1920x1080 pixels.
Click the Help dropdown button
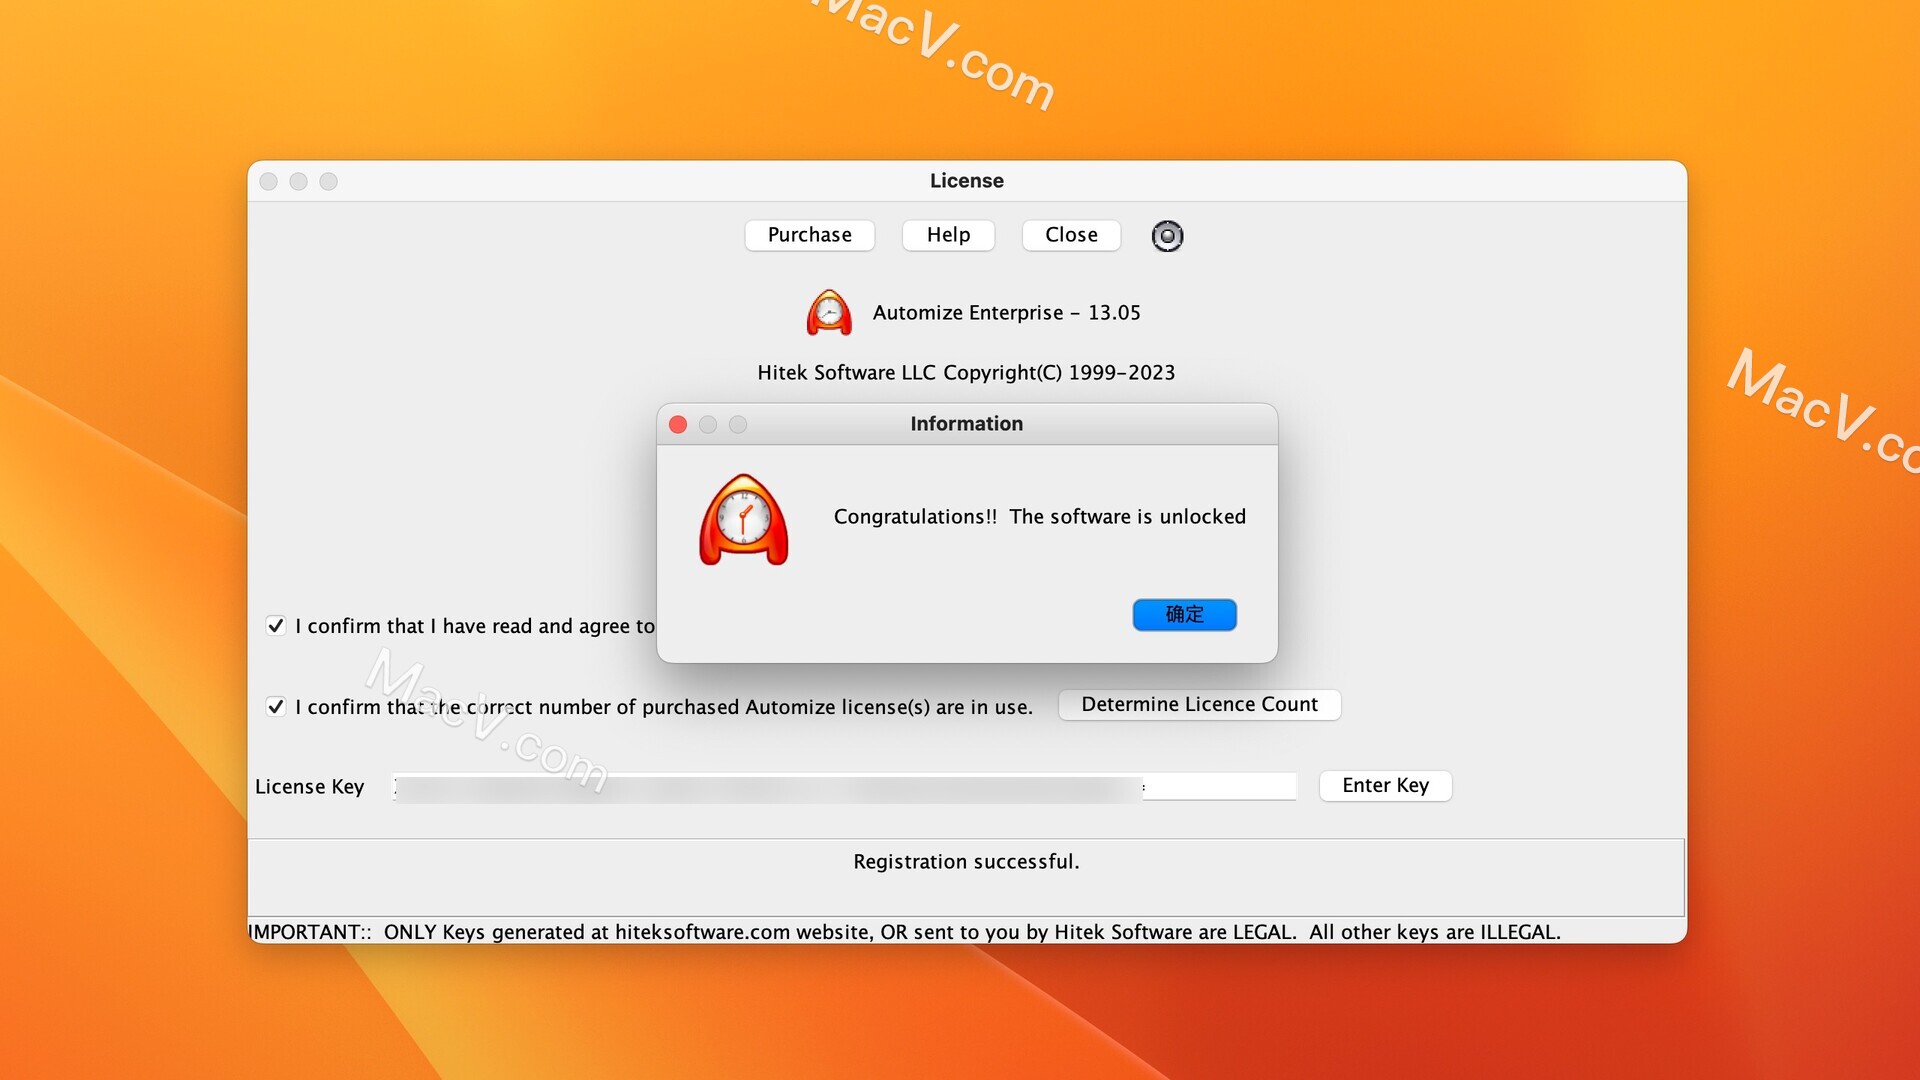click(x=948, y=233)
